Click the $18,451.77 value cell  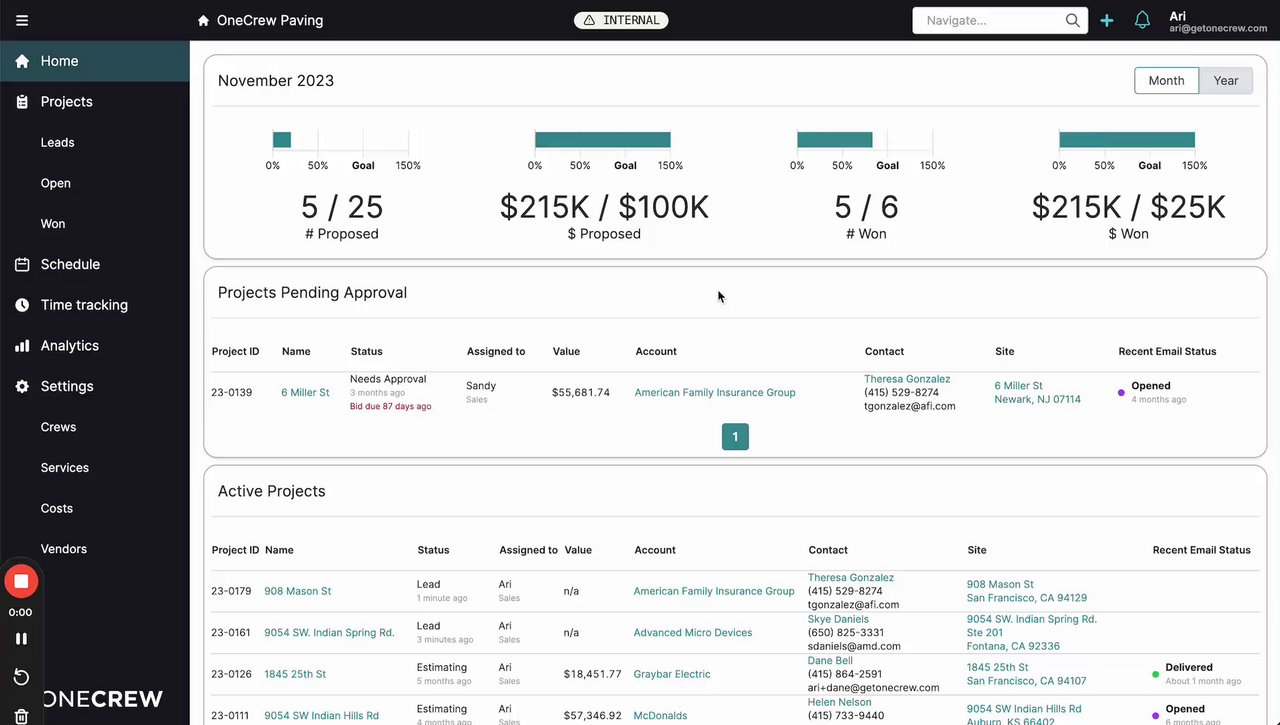tap(593, 674)
